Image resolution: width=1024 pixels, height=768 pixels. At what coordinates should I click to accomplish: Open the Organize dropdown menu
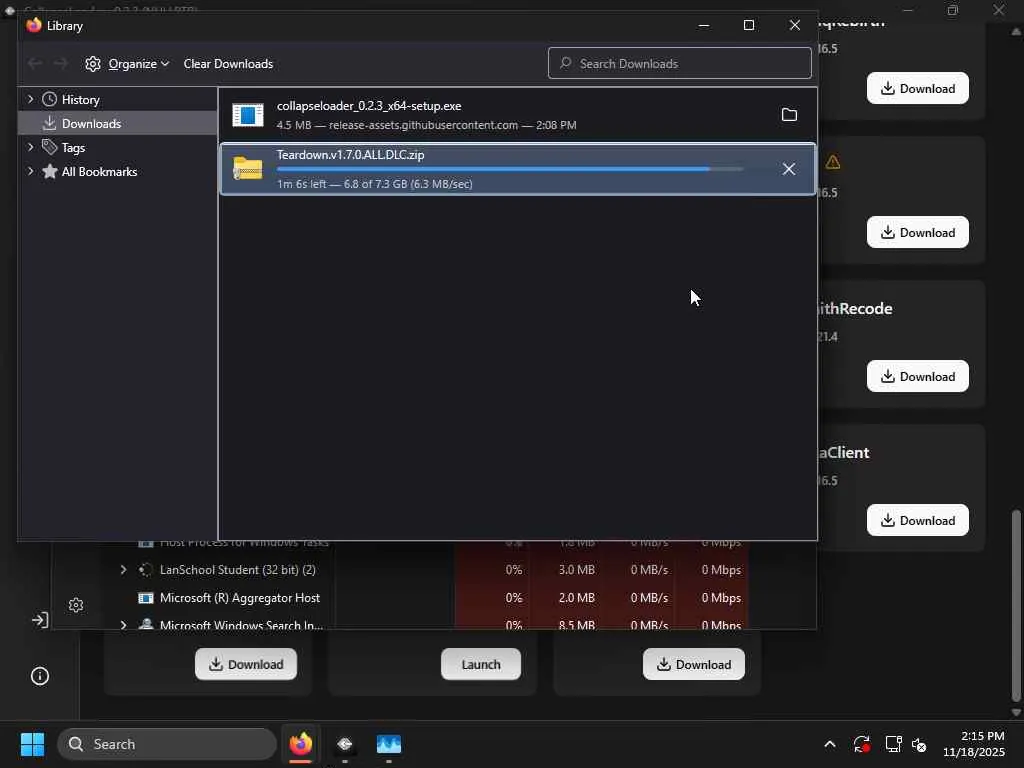pyautogui.click(x=138, y=63)
